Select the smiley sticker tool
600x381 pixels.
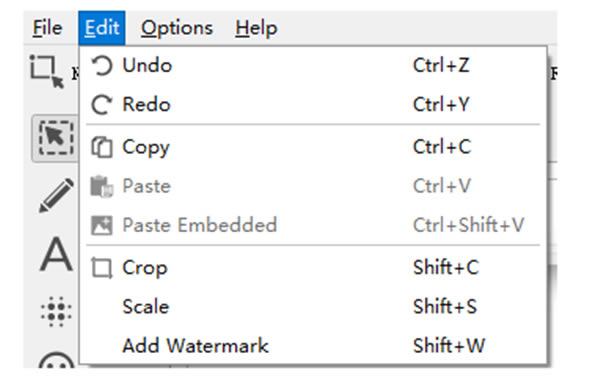56,360
